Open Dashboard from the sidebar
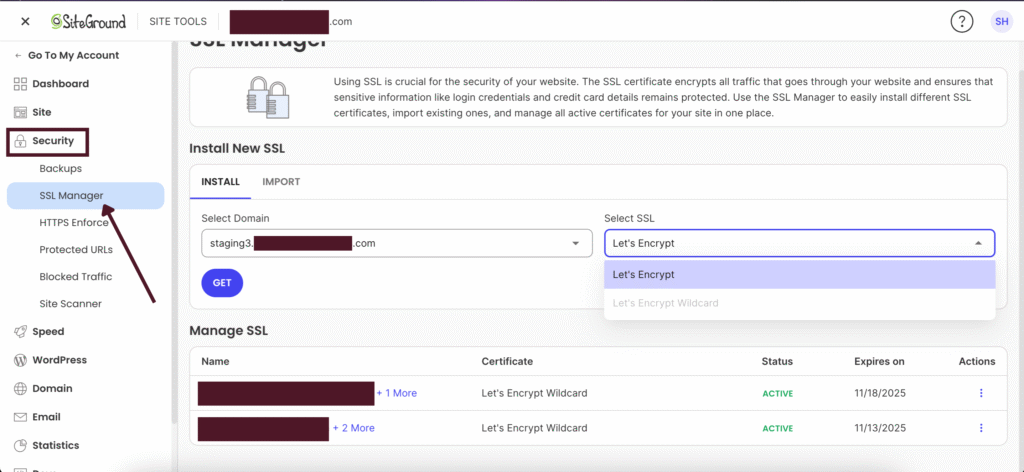 point(60,84)
